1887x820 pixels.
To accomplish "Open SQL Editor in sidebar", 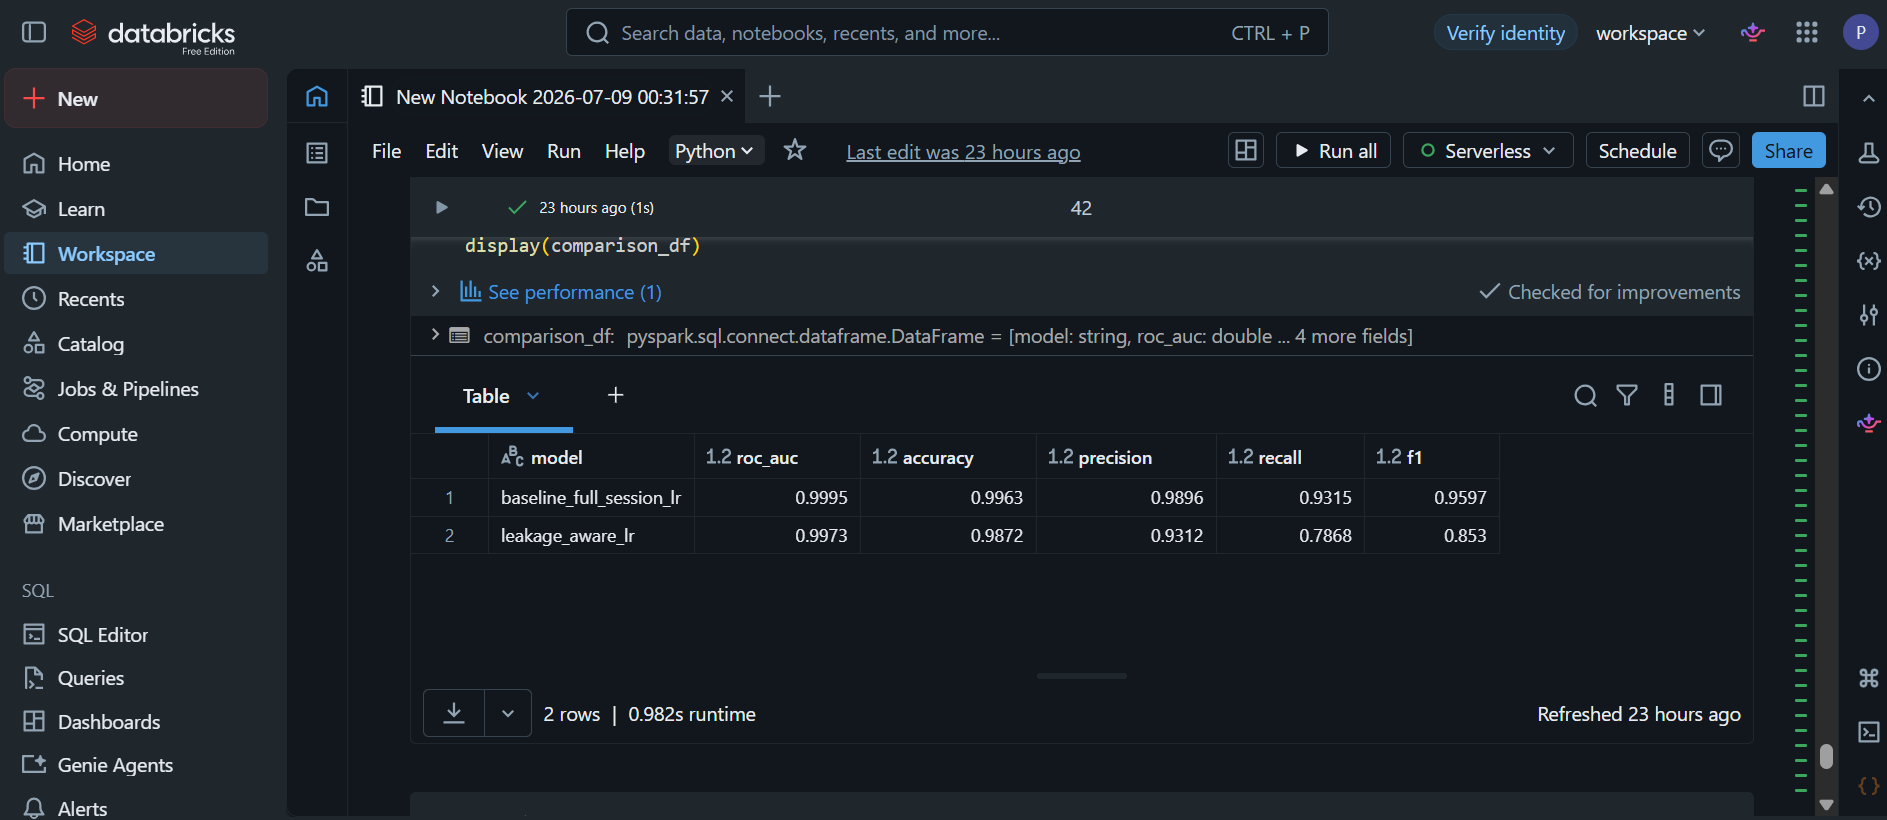I will 136,635.
